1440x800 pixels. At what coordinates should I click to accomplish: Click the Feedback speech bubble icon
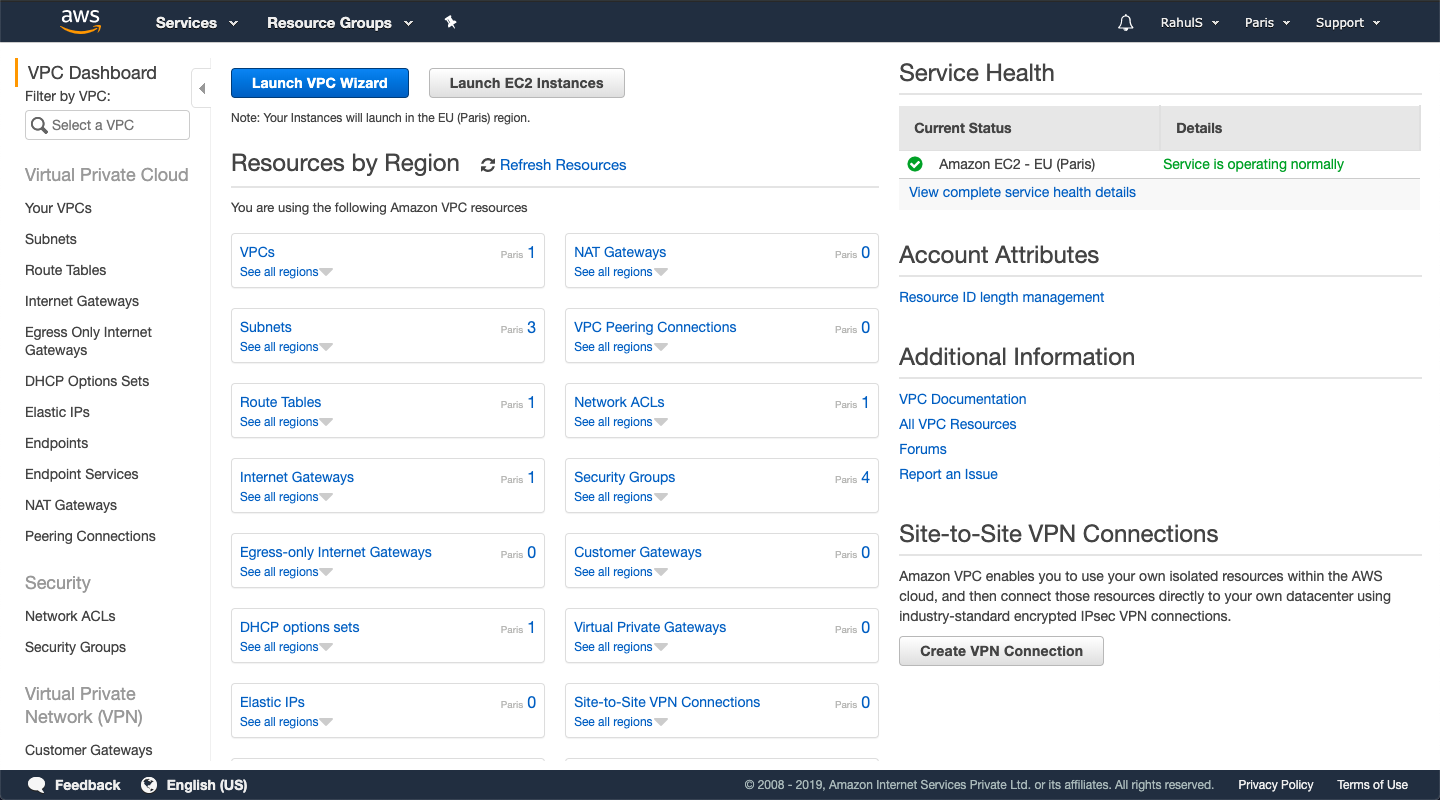coord(37,785)
